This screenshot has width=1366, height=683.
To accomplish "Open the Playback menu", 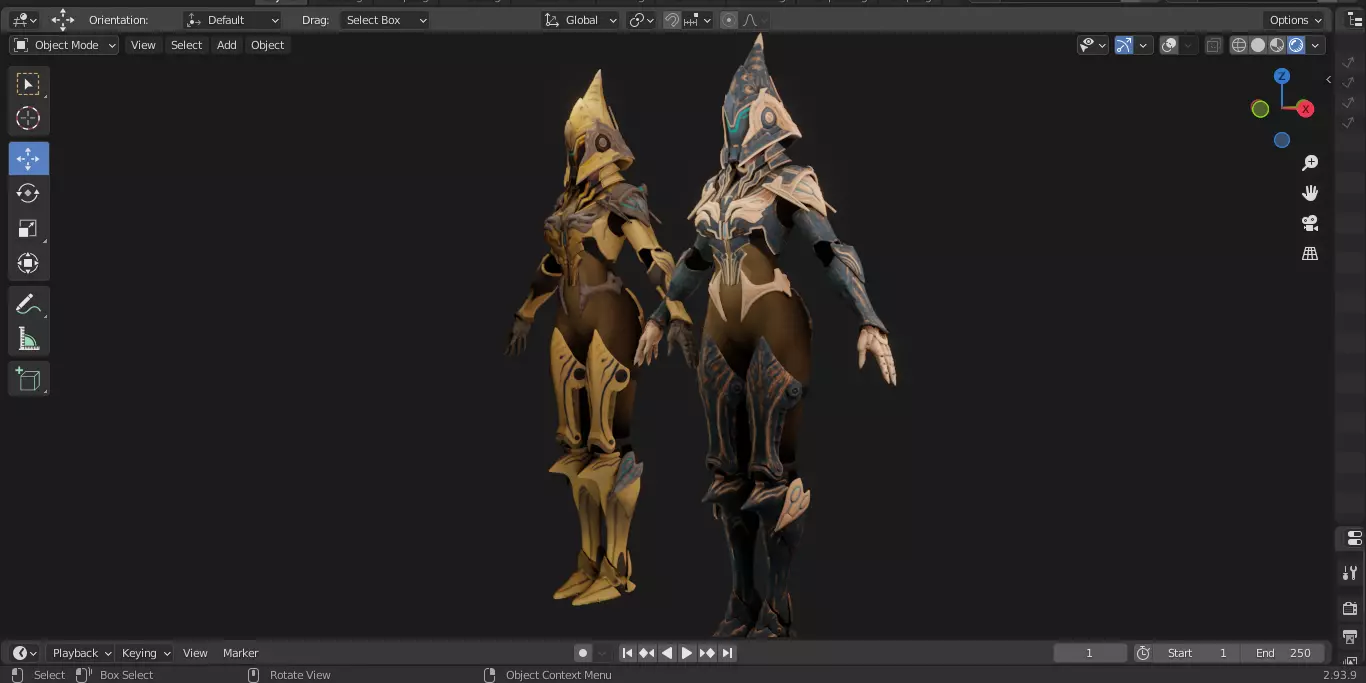I will [81, 653].
